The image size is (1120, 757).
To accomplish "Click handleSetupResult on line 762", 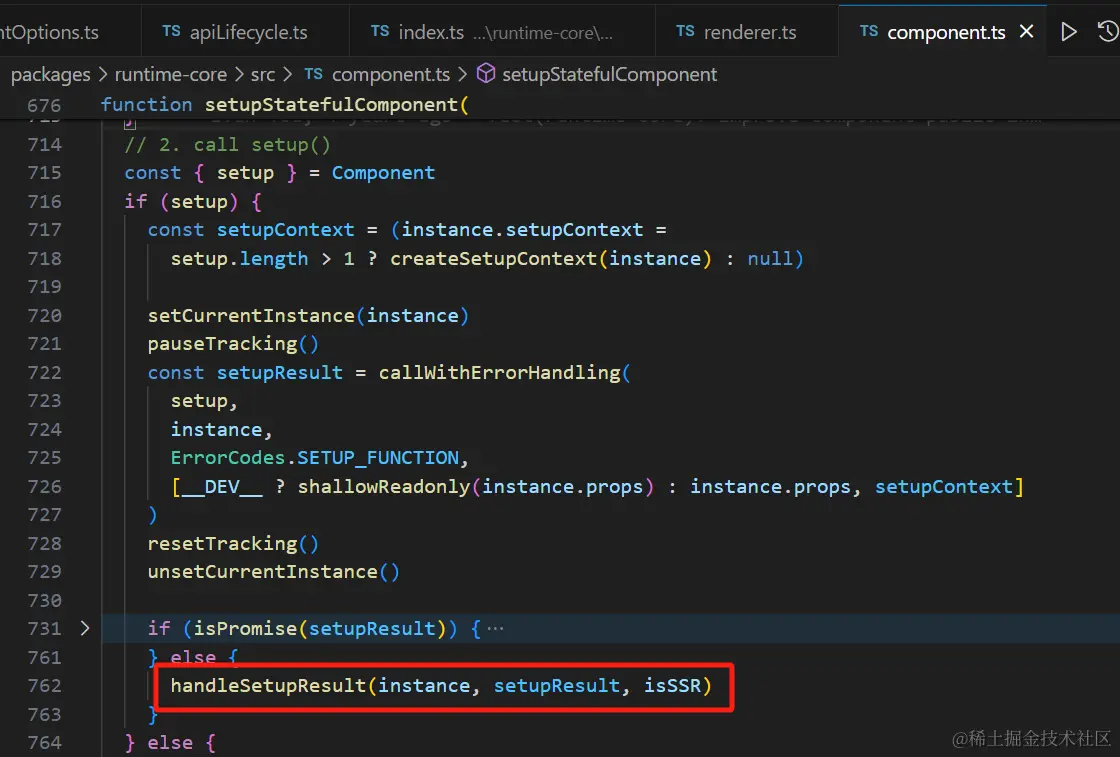I will [268, 686].
